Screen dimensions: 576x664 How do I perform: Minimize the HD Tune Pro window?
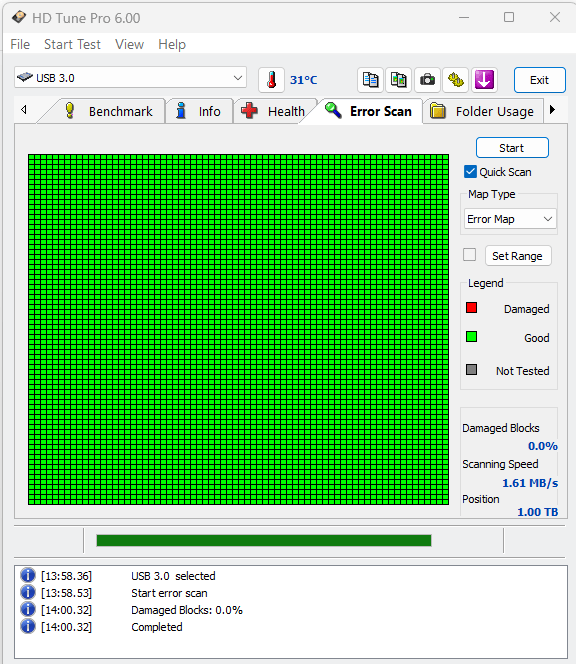[464, 17]
